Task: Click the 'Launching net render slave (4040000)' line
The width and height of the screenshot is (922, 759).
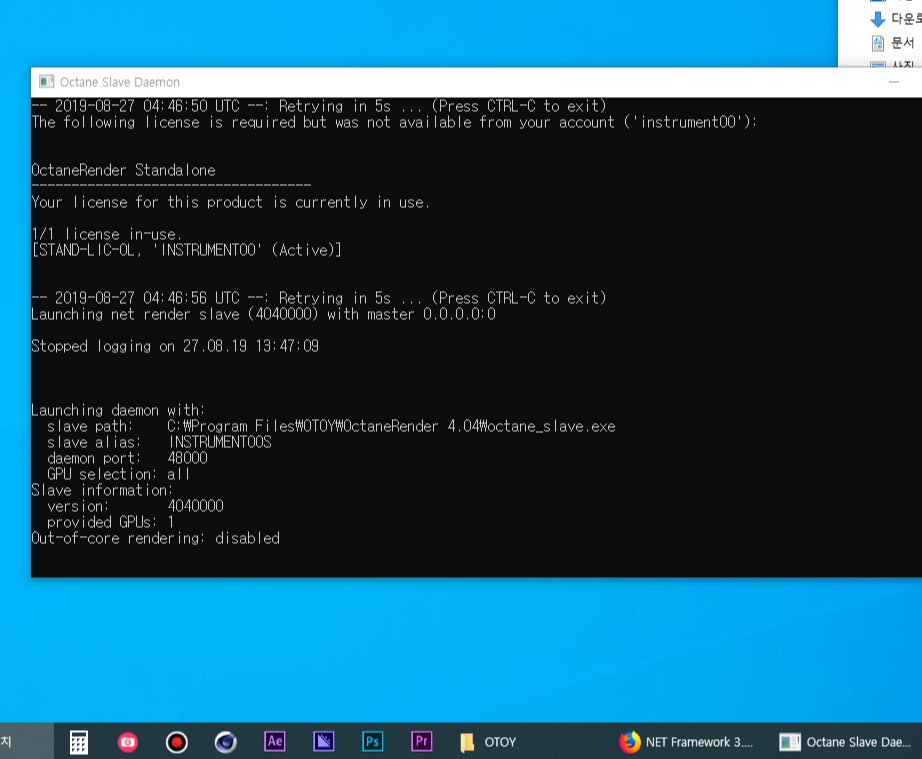Action: pos(263,314)
